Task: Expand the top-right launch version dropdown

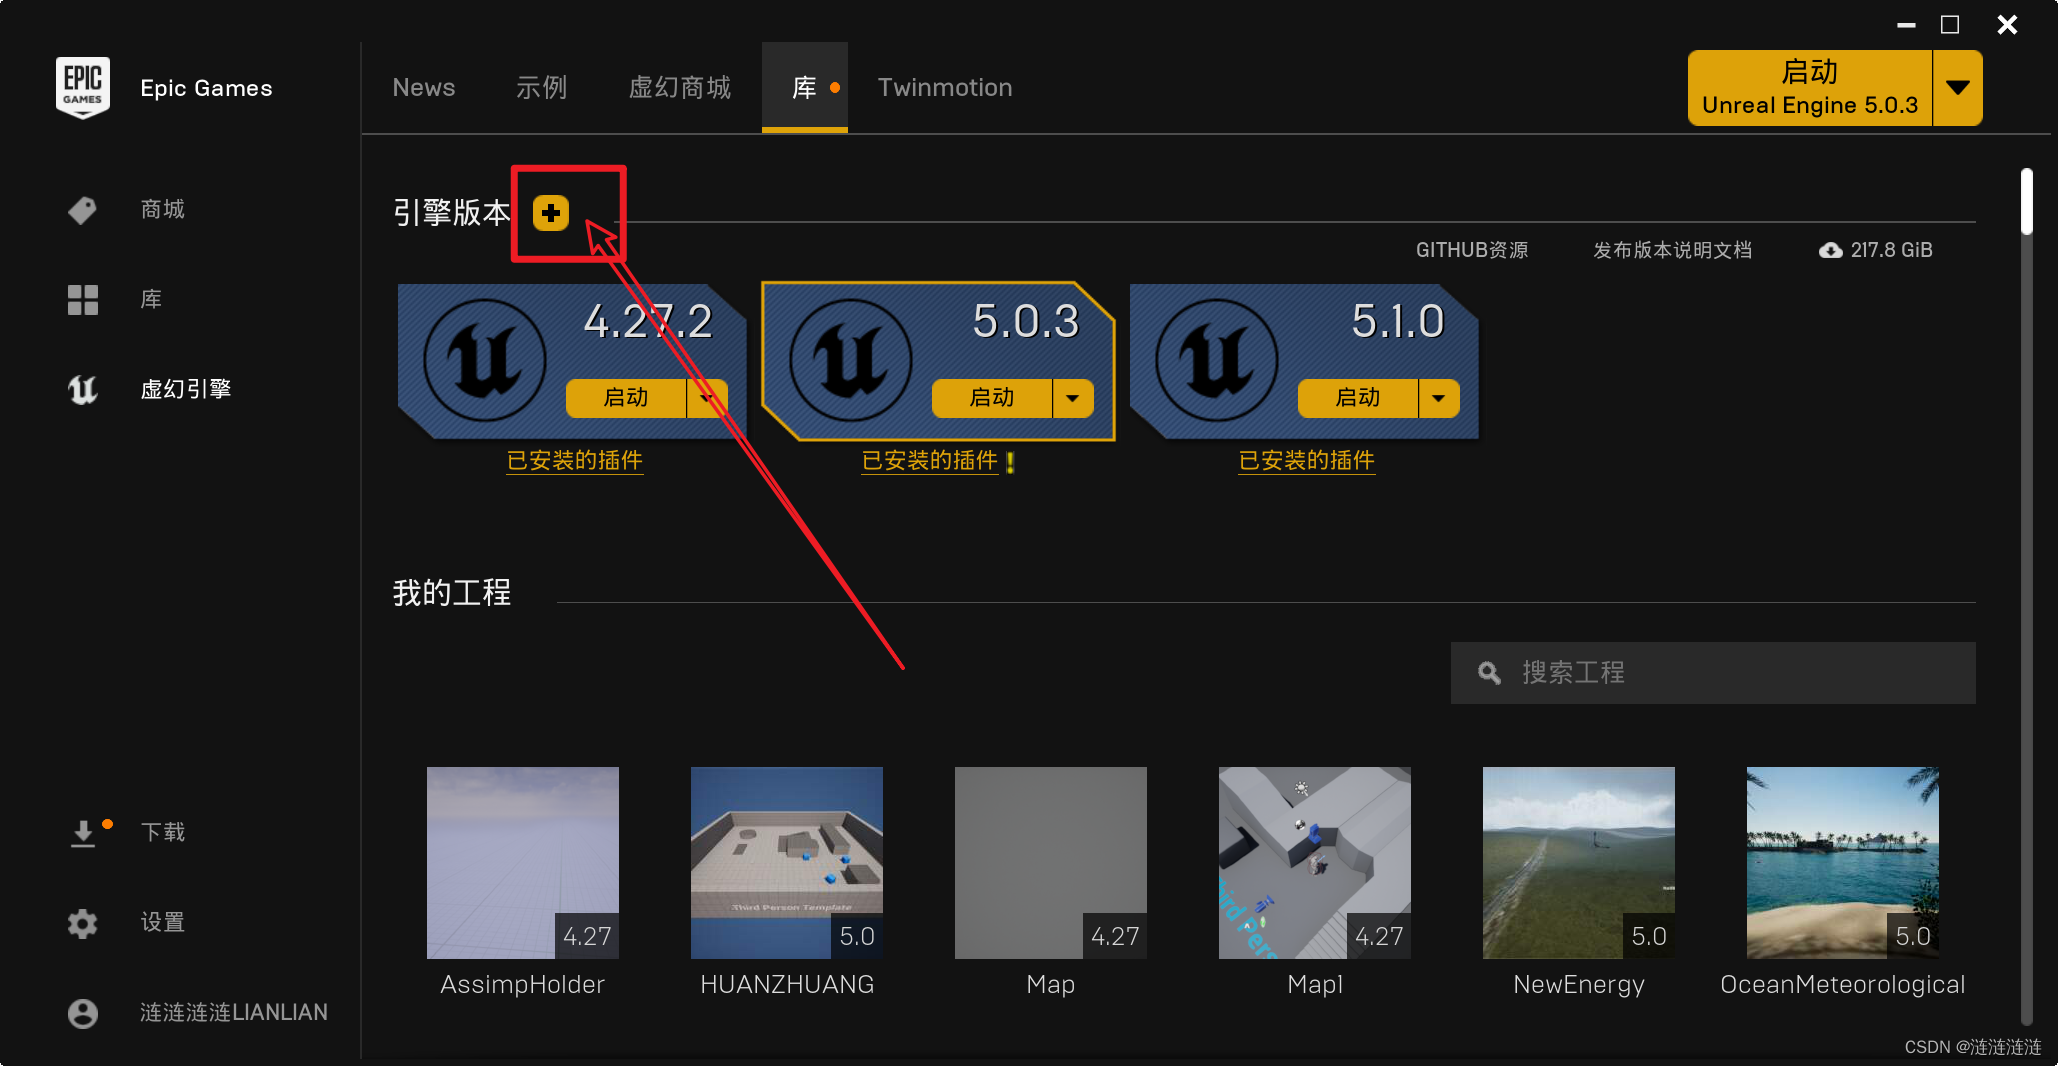Action: (1958, 88)
